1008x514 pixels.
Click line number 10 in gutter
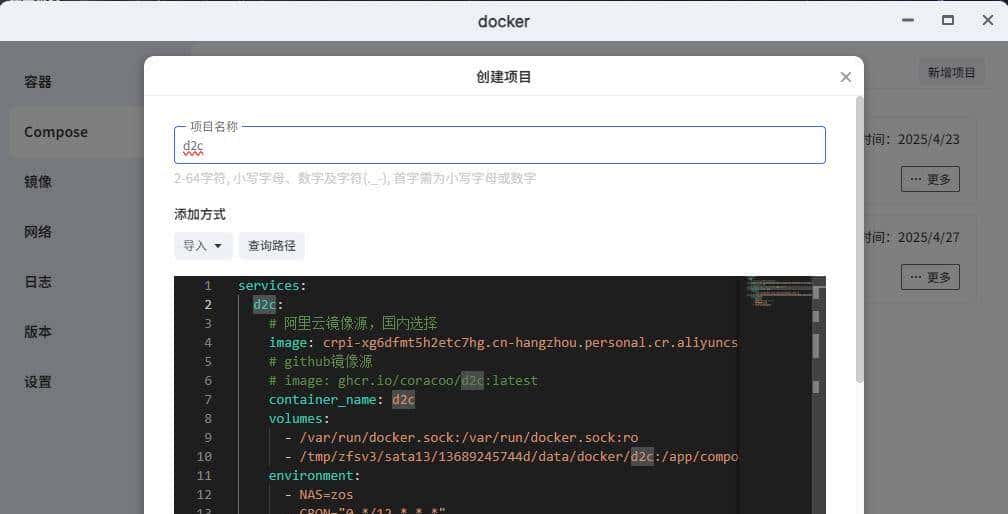(x=204, y=456)
